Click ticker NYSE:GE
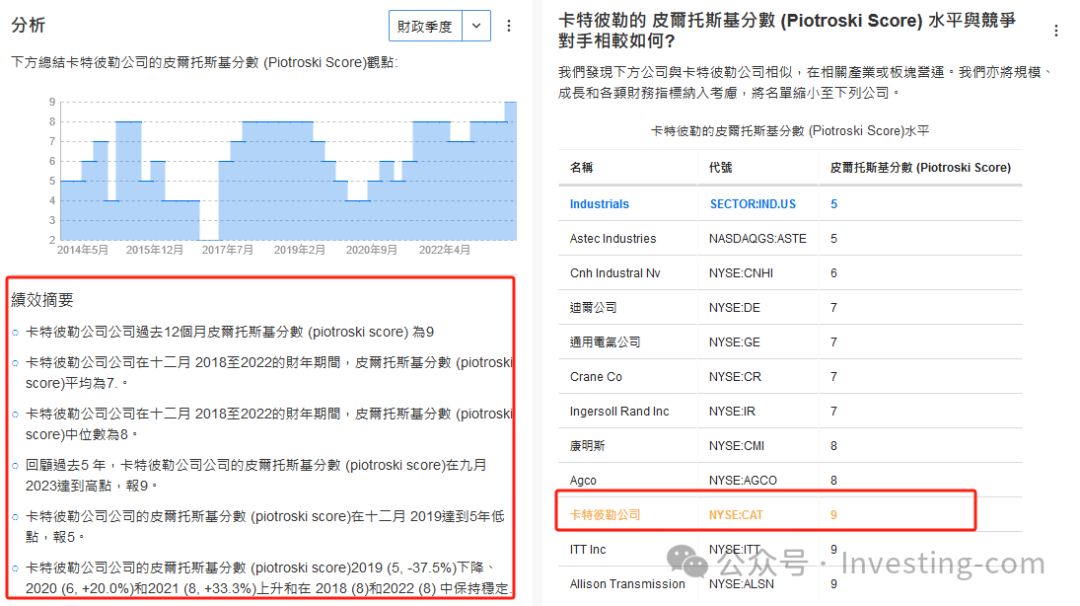 click(734, 342)
